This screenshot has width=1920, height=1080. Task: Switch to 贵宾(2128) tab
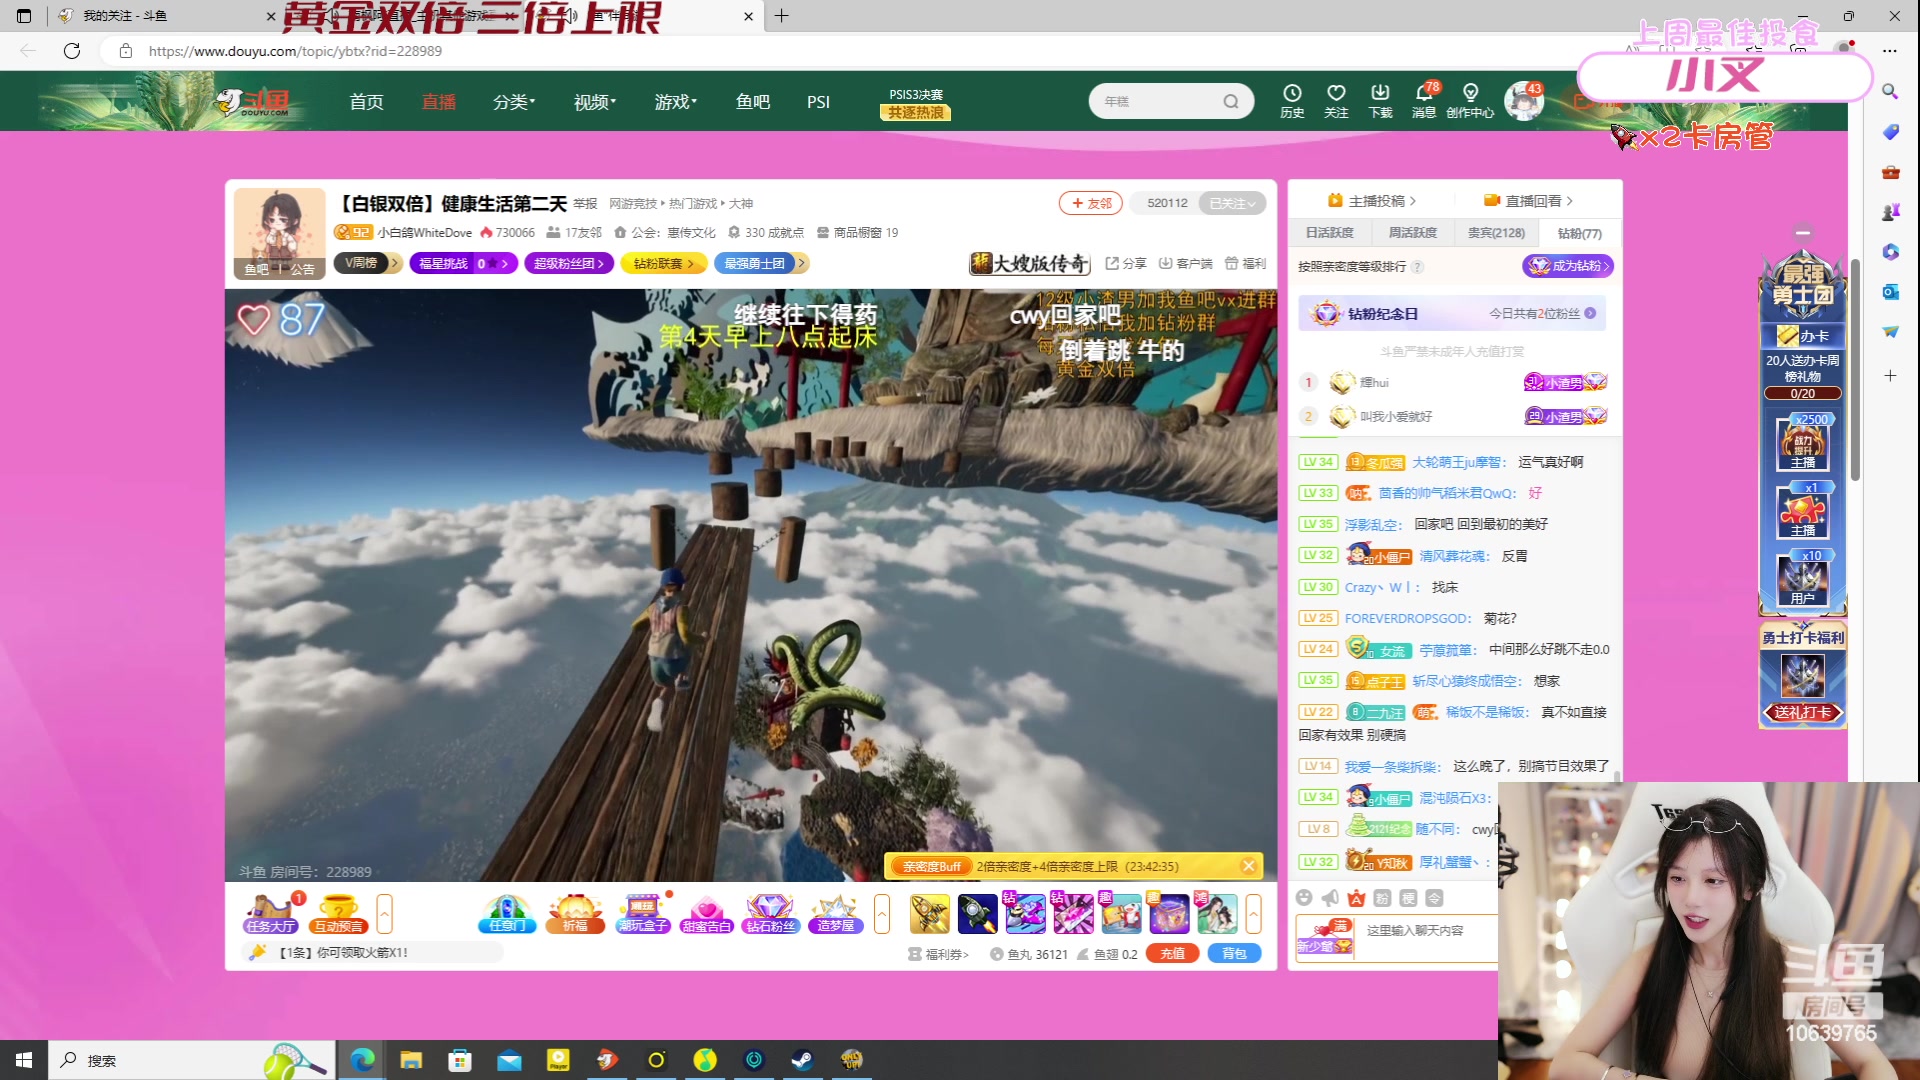[1496, 233]
